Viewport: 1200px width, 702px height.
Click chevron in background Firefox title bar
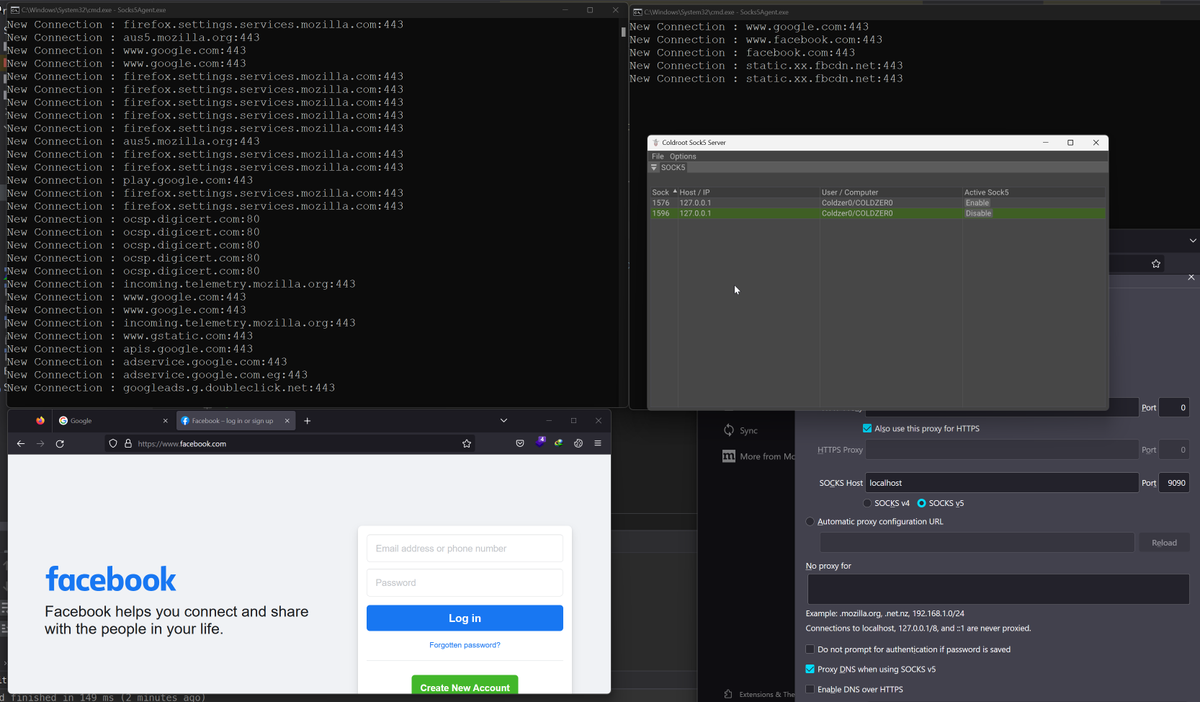point(1192,240)
